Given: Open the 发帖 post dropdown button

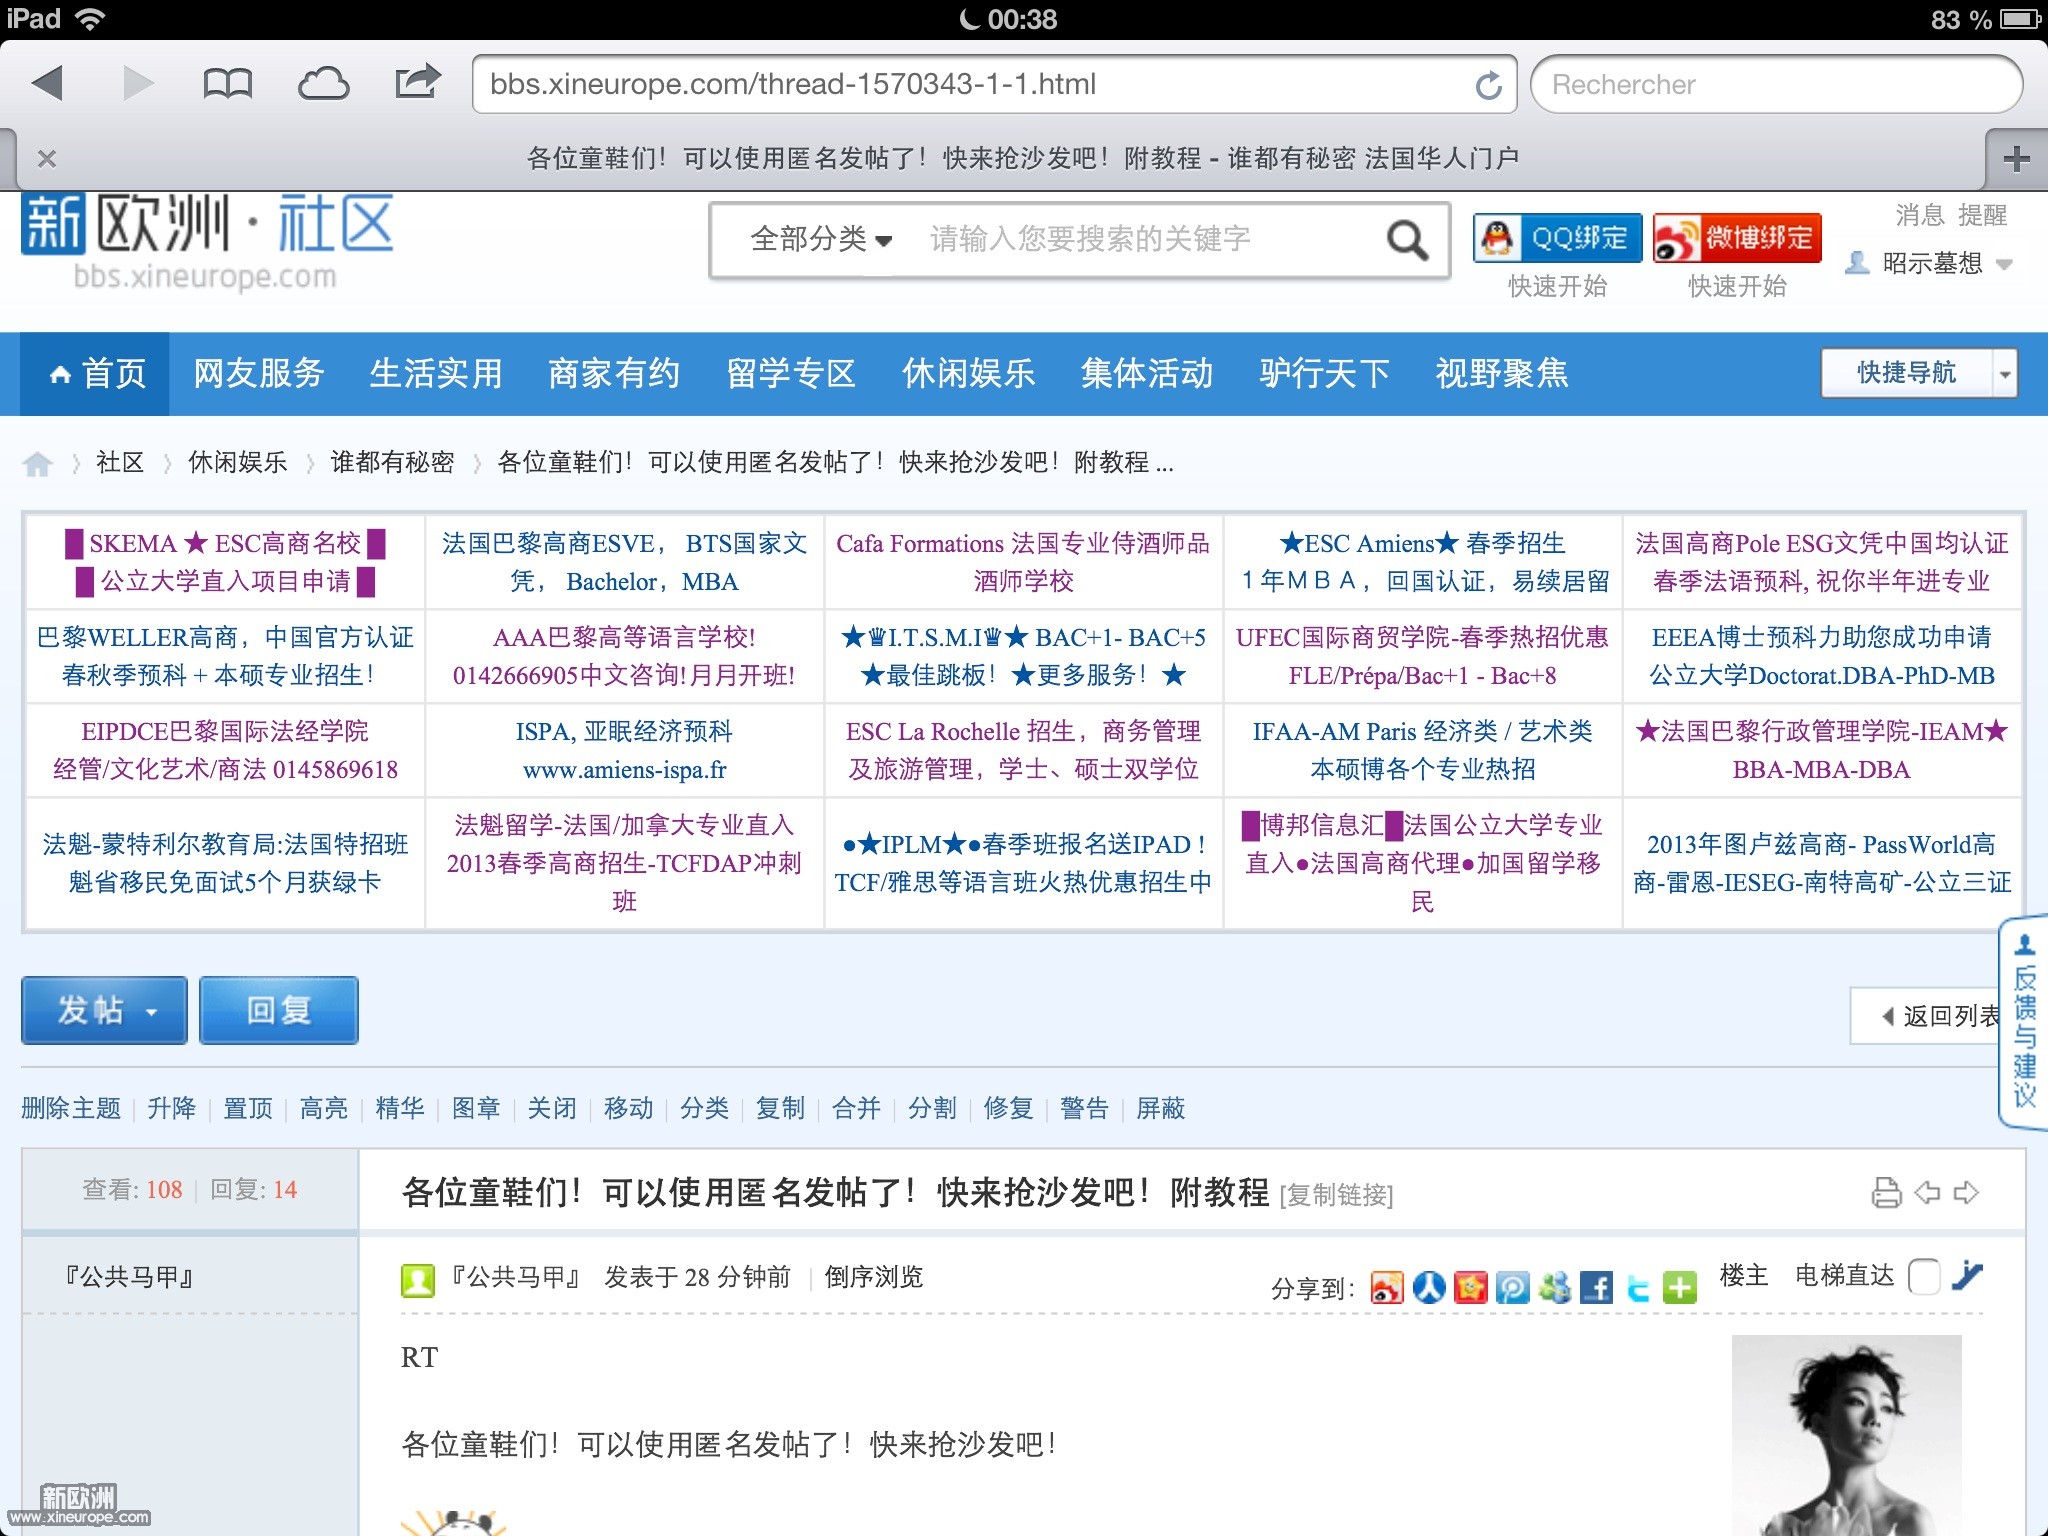Looking at the screenshot, I should (x=104, y=1010).
